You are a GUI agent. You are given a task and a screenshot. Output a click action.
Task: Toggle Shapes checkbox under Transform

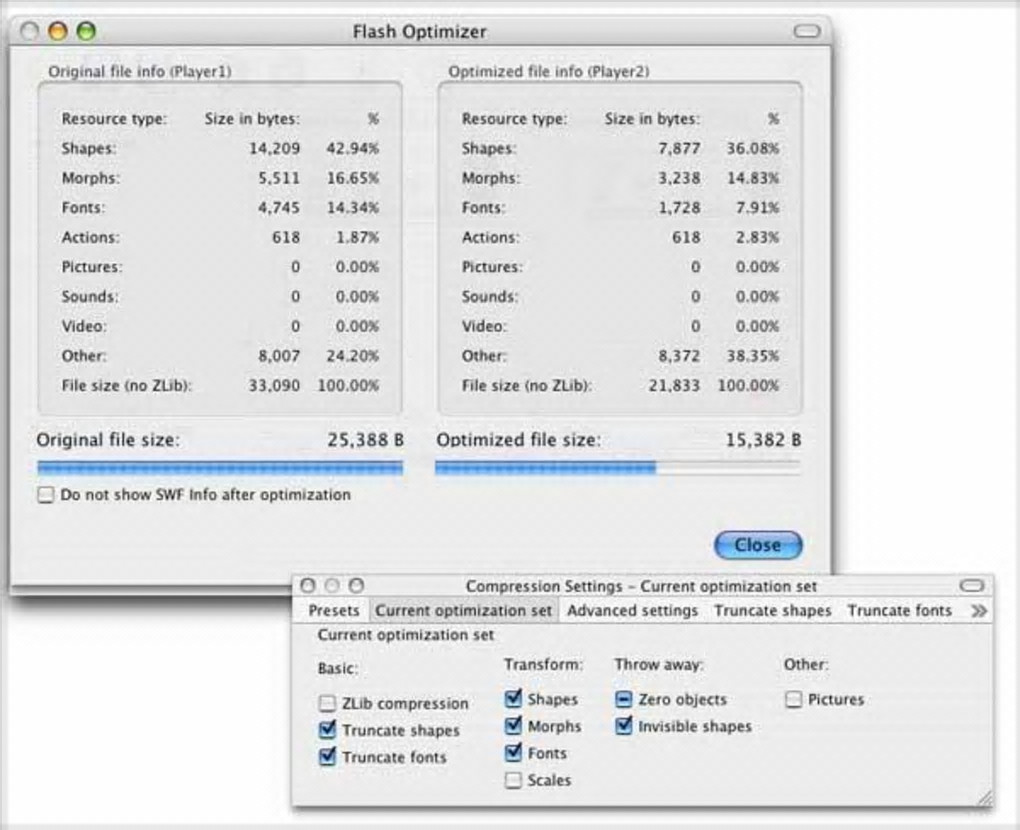pyautogui.click(x=513, y=699)
